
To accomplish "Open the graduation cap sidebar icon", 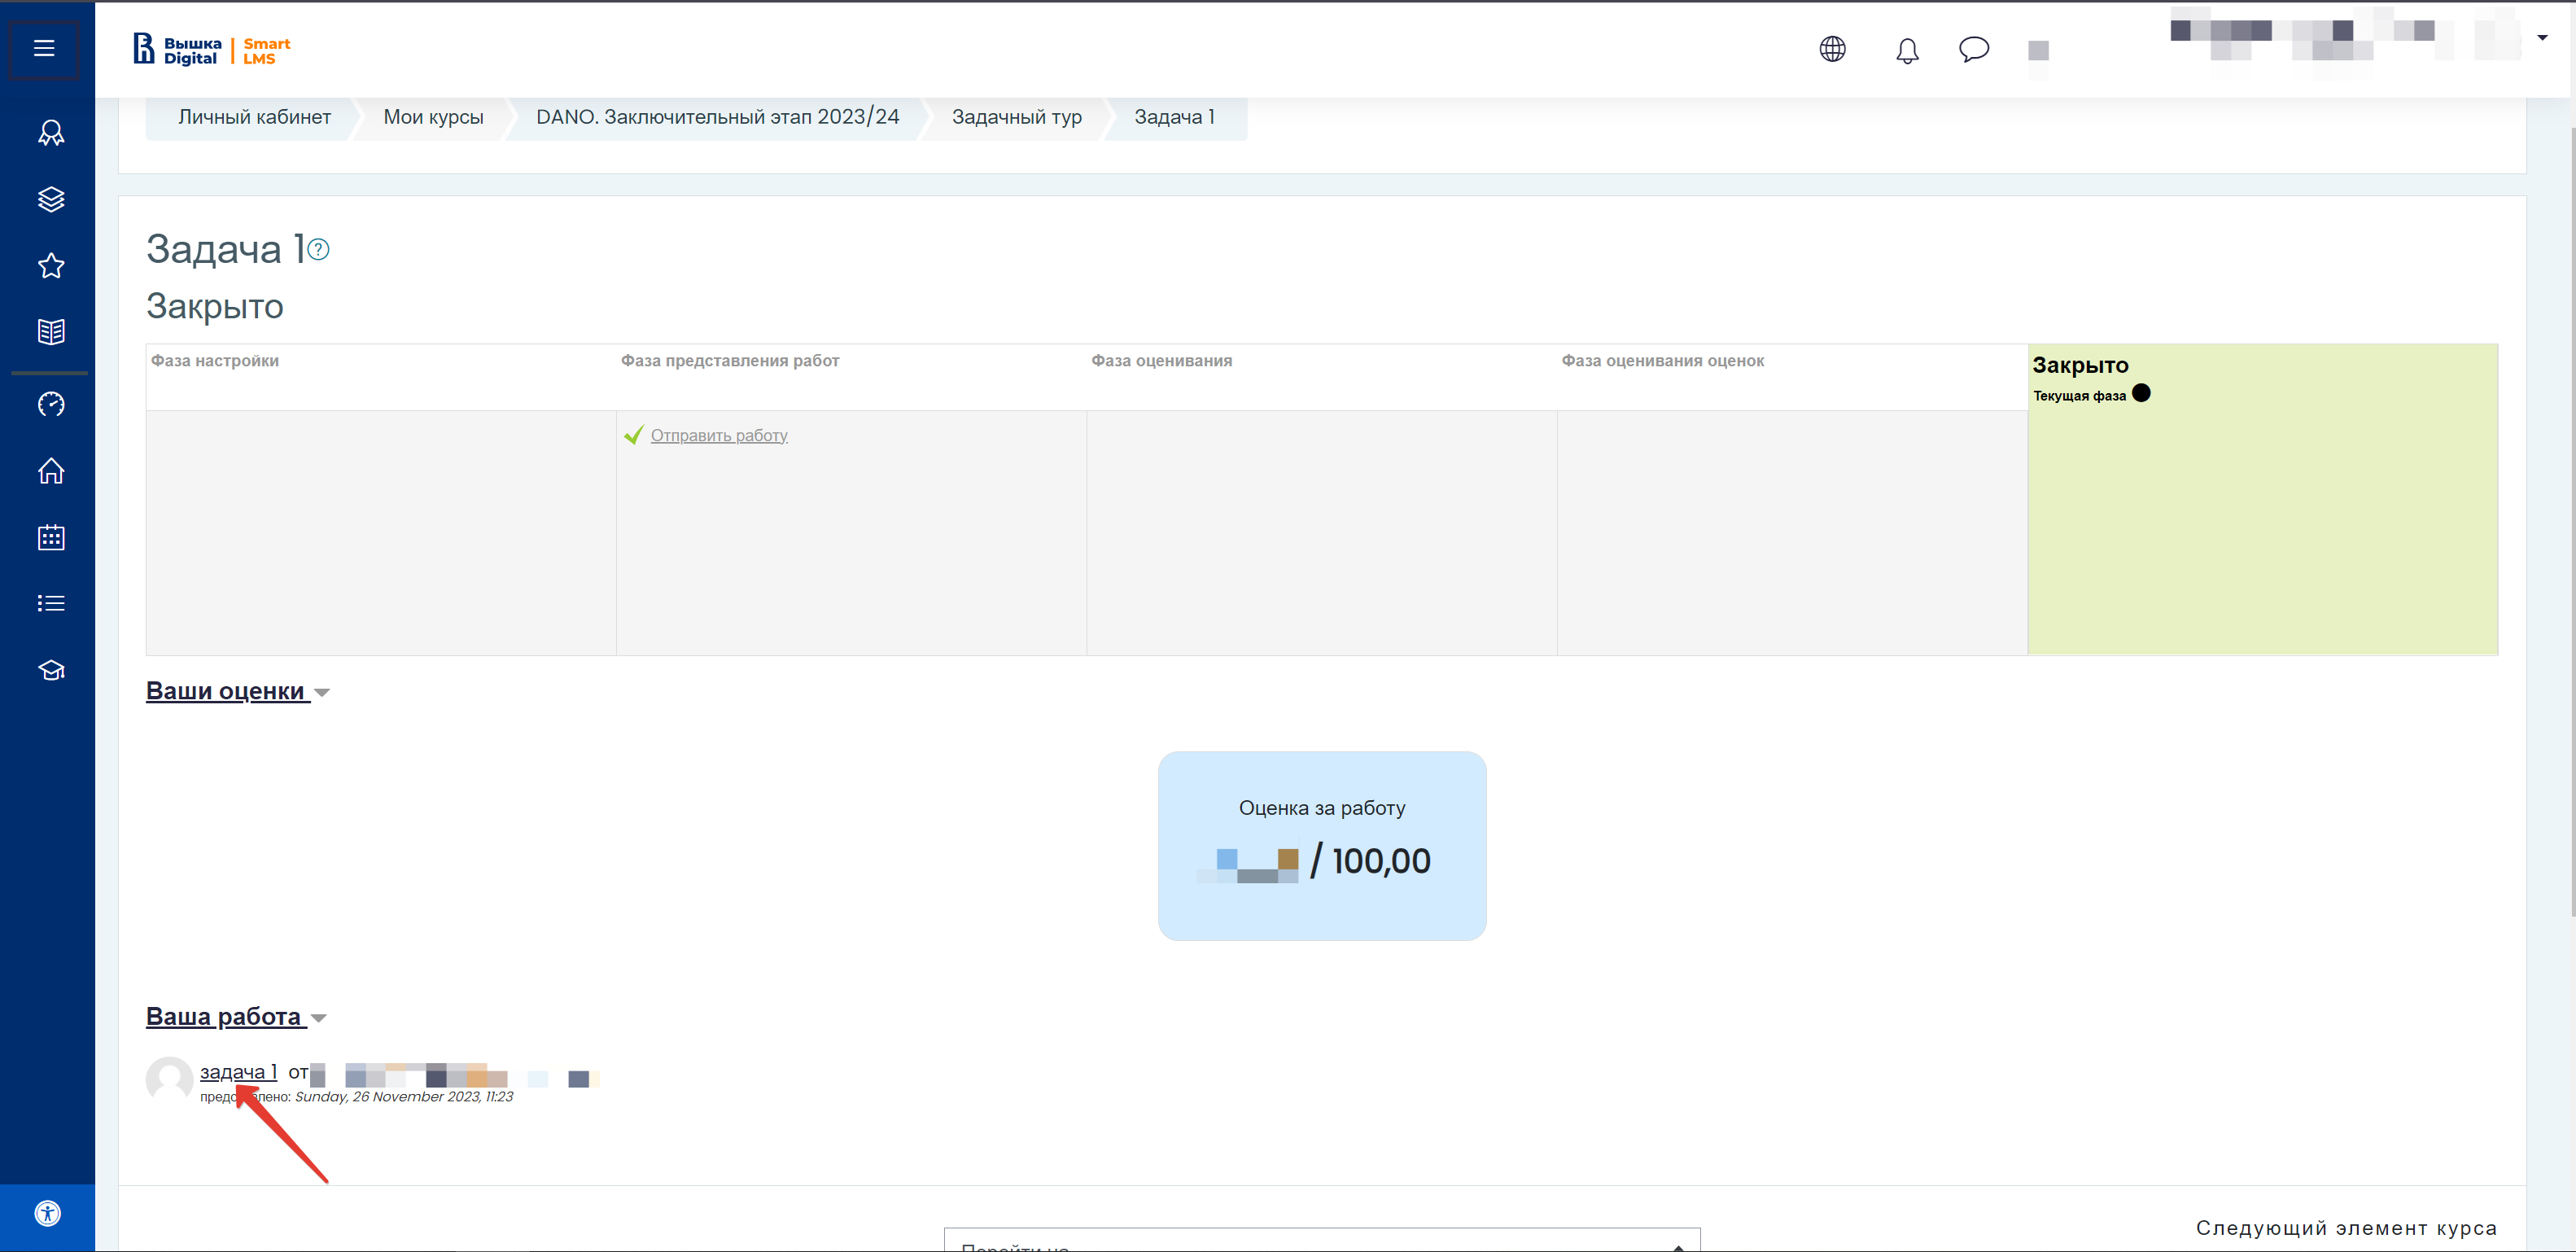I will pyautogui.click(x=51, y=670).
